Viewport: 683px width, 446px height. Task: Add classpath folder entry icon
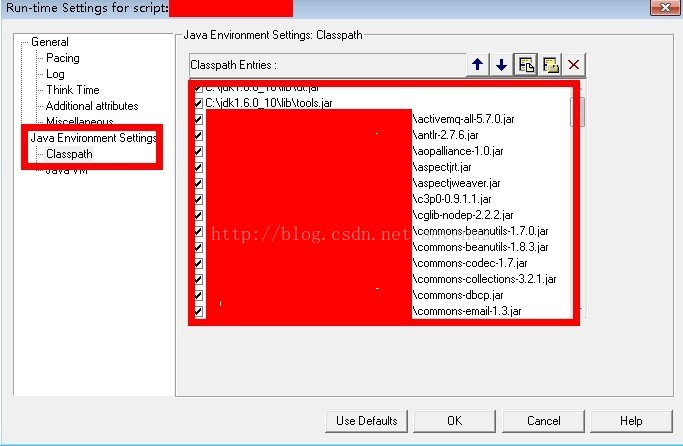[x=550, y=65]
